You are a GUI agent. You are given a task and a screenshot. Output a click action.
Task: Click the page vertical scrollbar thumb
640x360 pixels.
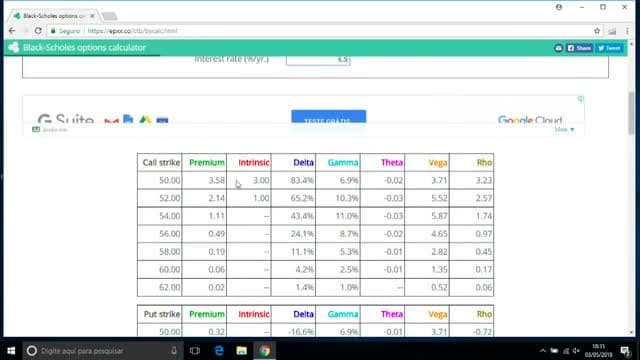(x=631, y=113)
